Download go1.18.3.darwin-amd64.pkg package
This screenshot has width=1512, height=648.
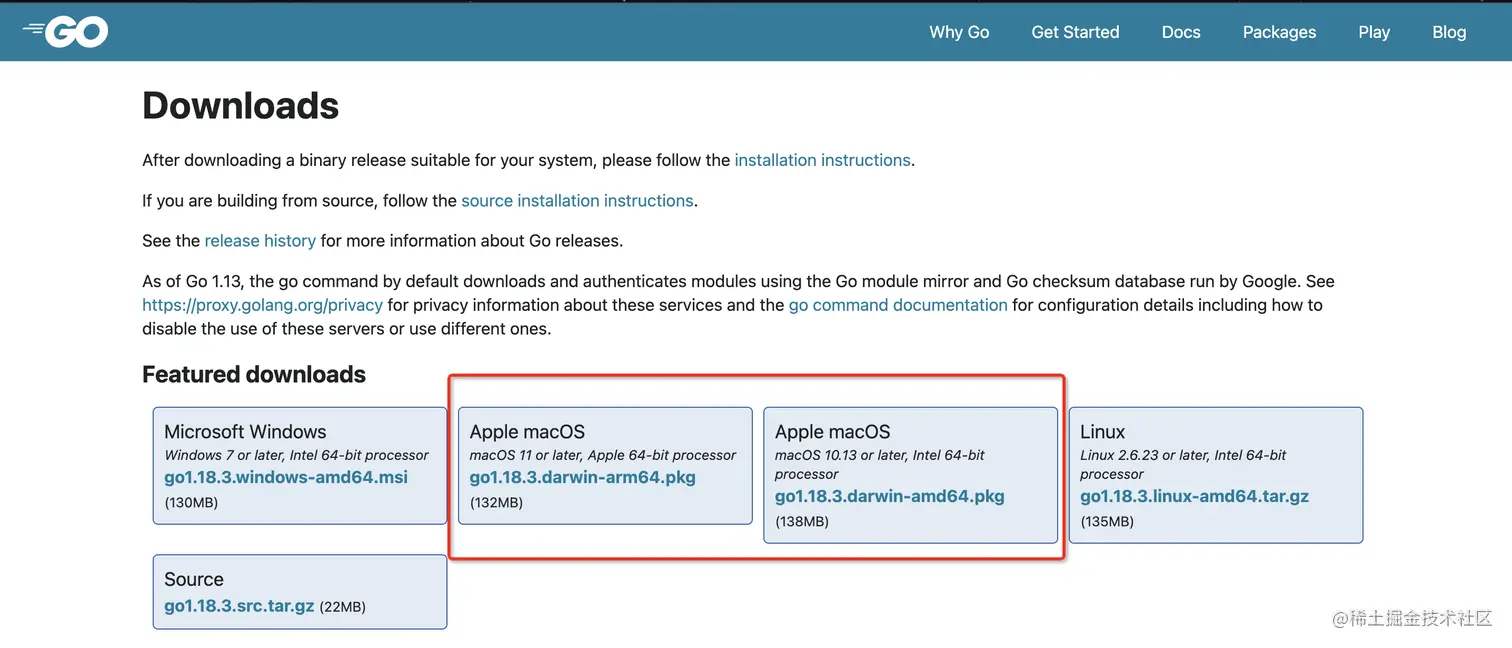click(x=889, y=496)
